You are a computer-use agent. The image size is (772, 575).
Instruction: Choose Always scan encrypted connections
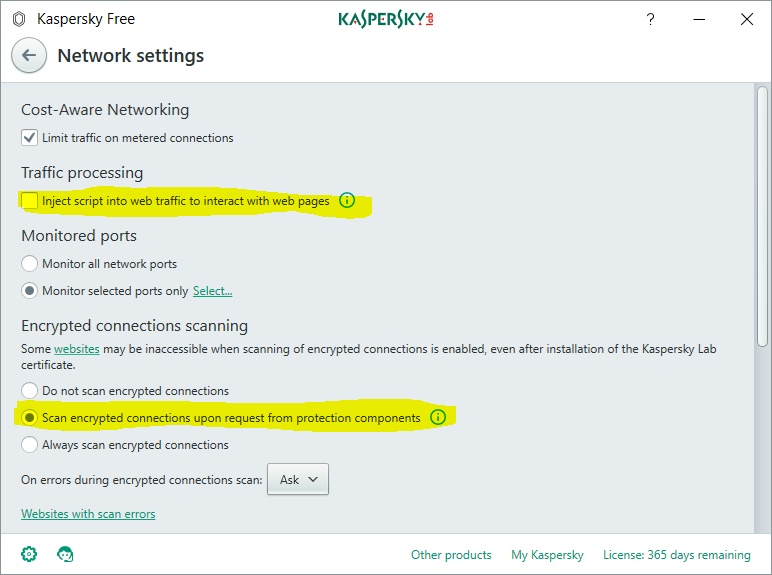tap(30, 445)
